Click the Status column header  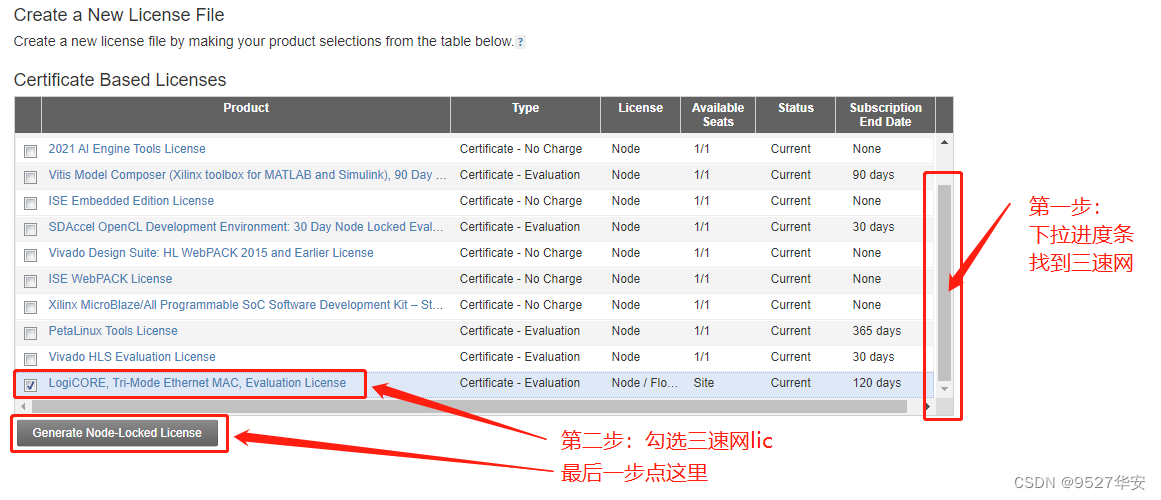coord(796,115)
